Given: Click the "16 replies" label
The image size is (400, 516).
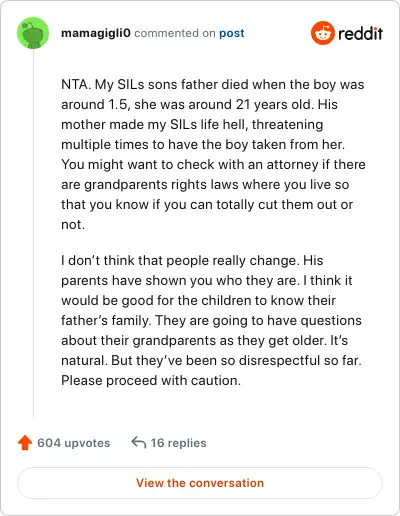Looking at the screenshot, I should click(178, 443).
